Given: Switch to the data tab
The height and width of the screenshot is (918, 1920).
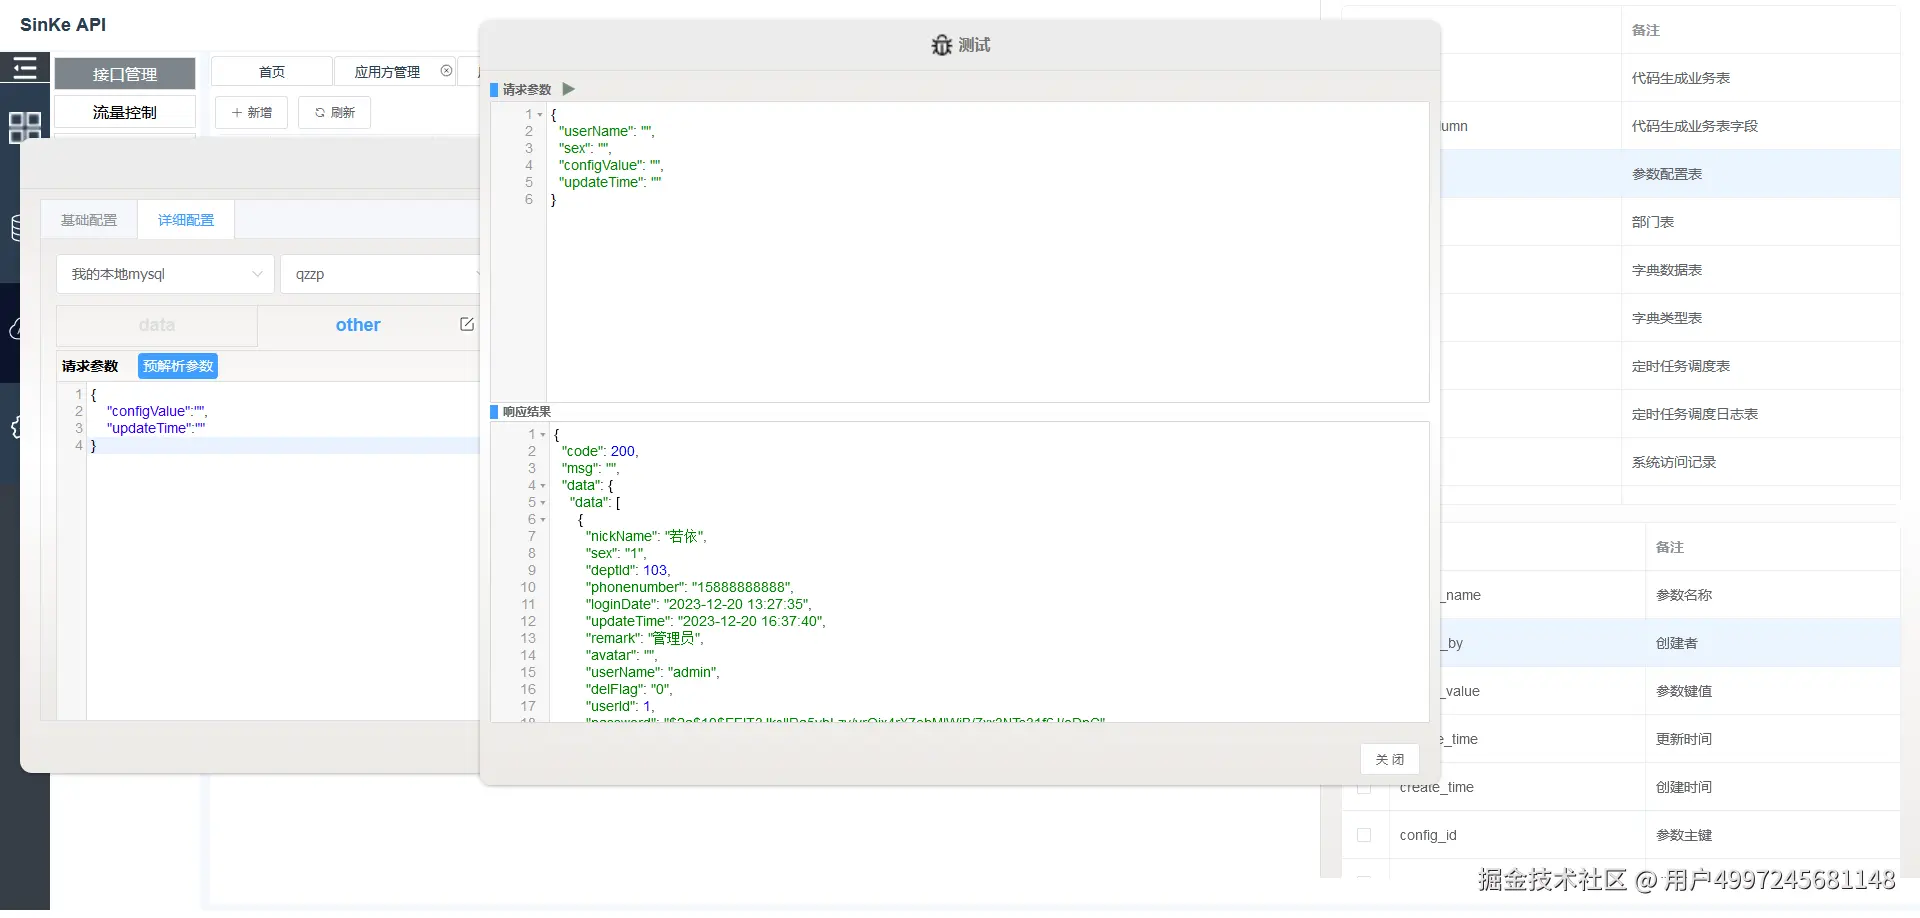Looking at the screenshot, I should click(157, 325).
